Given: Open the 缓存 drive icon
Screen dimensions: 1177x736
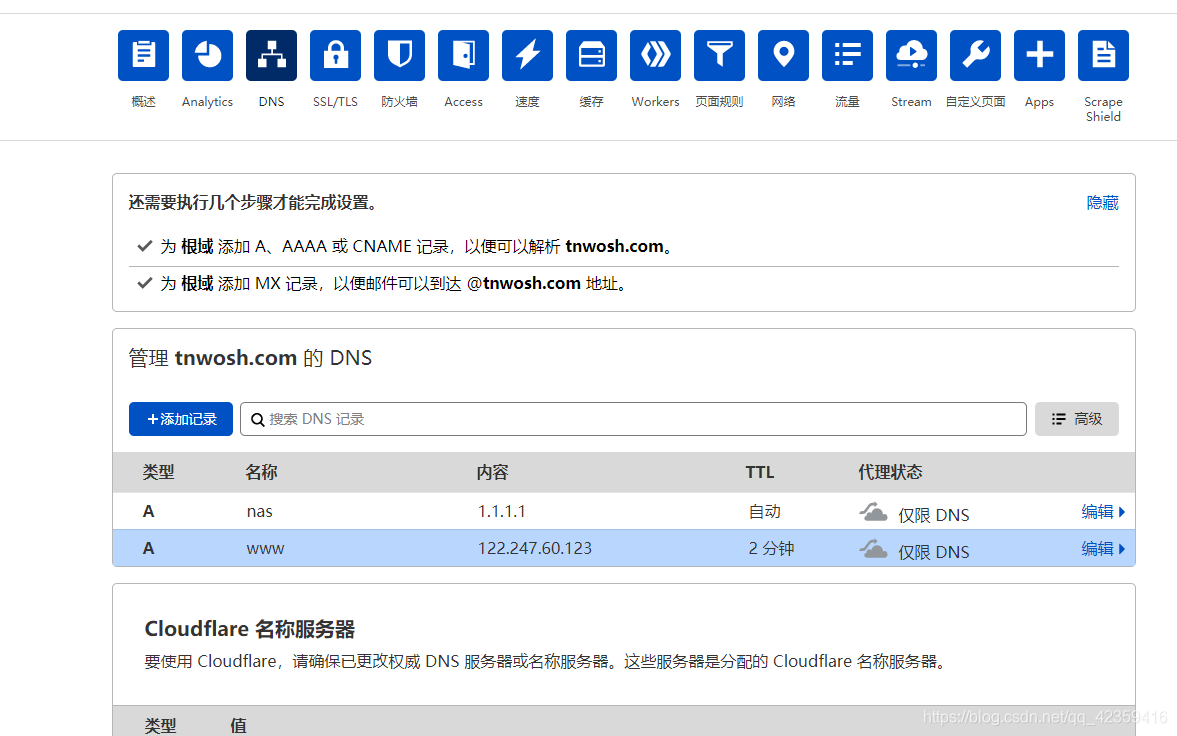Looking at the screenshot, I should (x=592, y=56).
